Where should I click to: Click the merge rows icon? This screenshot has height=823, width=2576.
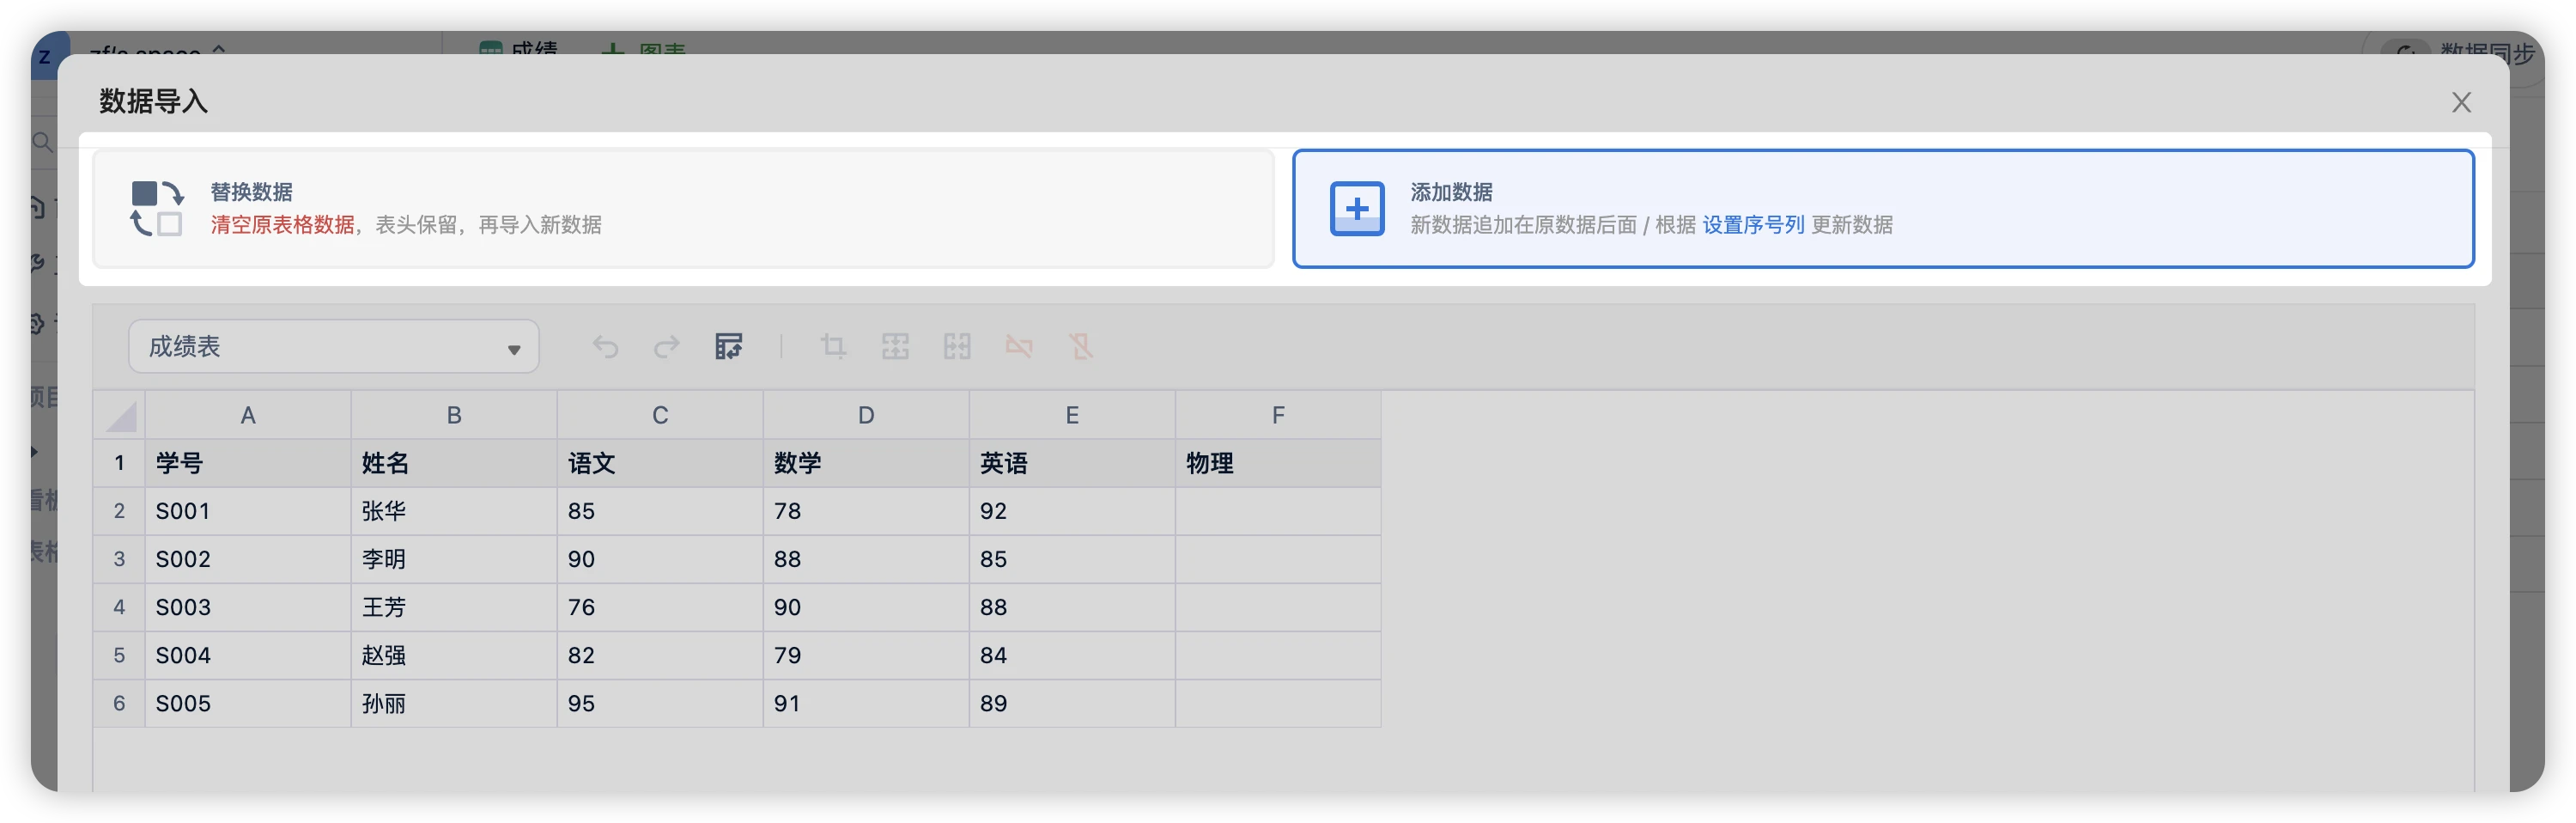[895, 347]
